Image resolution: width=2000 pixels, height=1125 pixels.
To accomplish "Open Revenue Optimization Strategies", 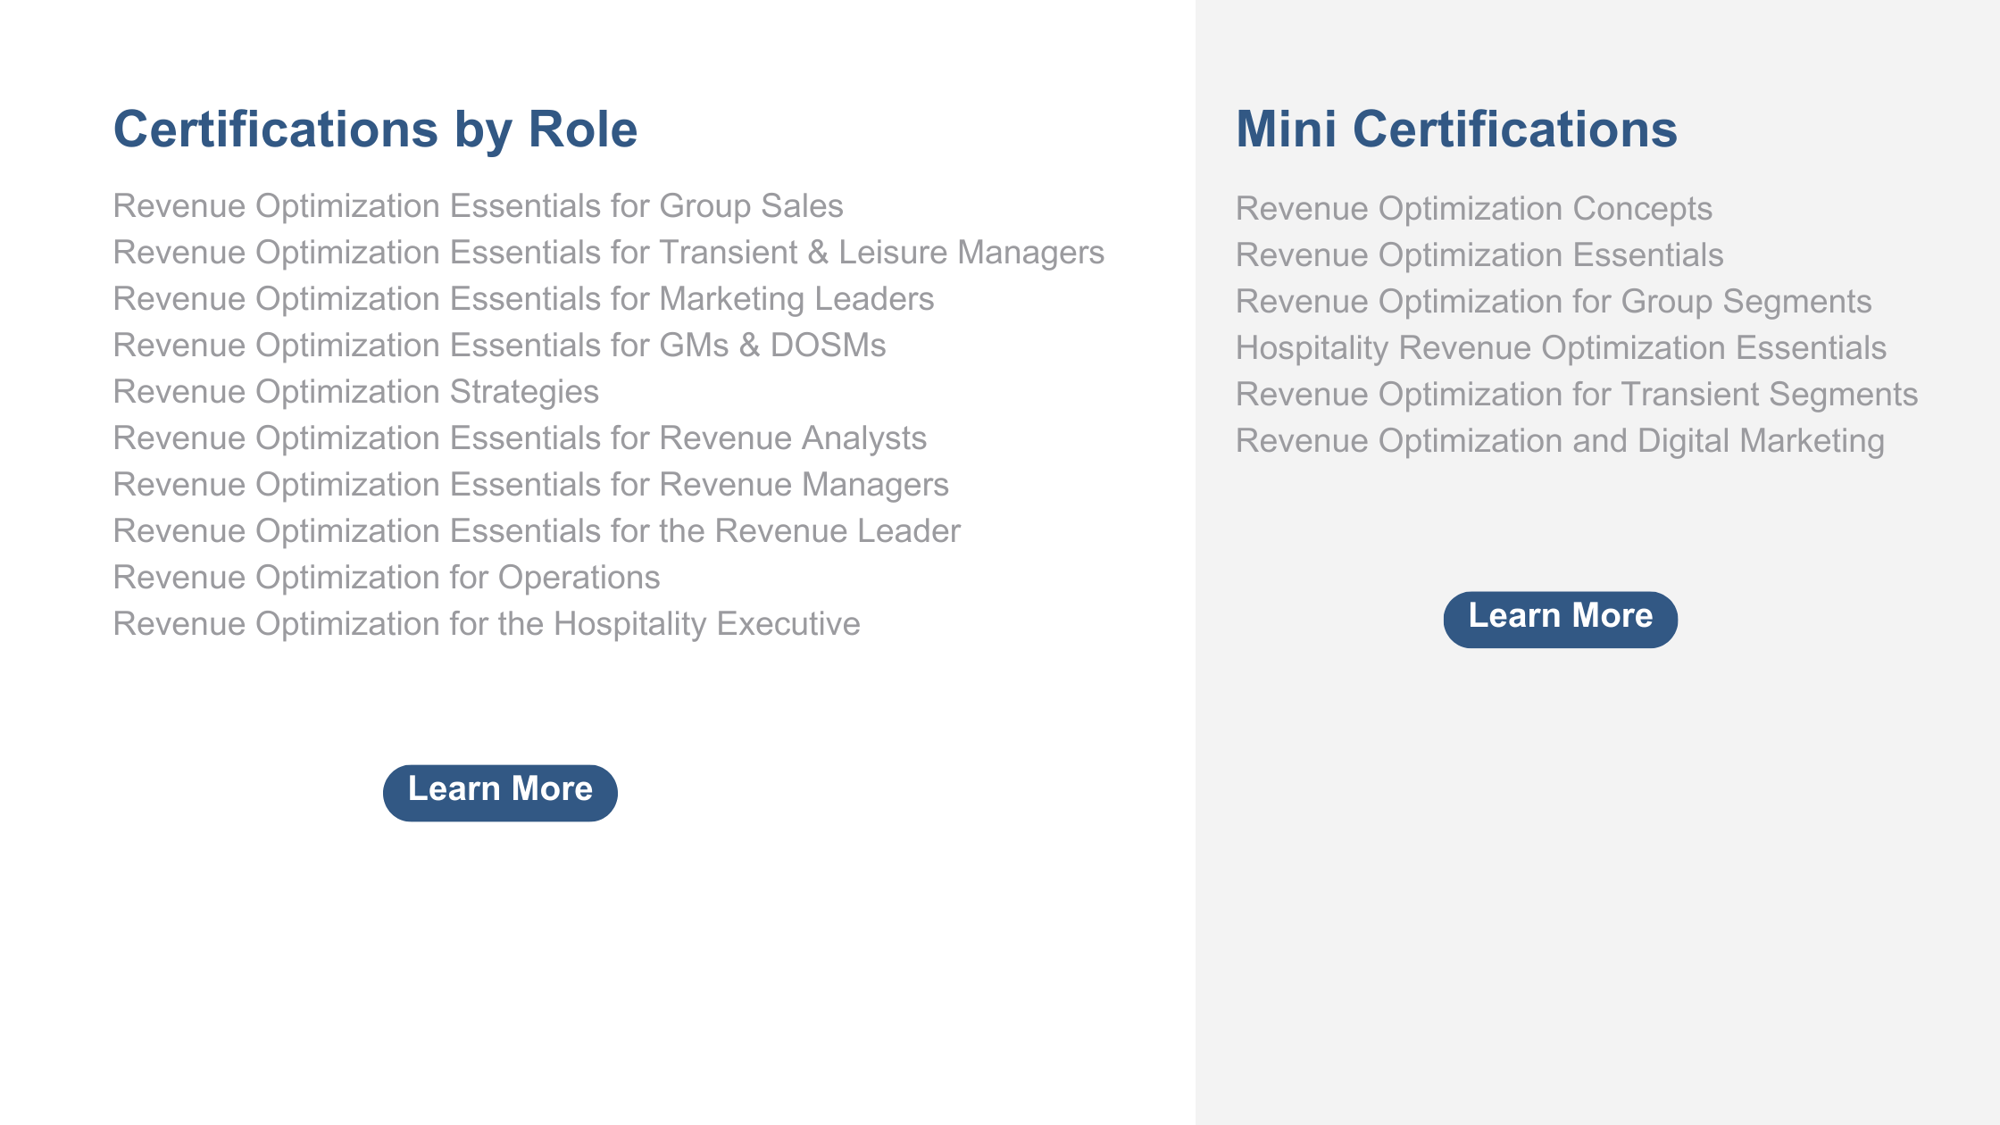I will (x=356, y=392).
